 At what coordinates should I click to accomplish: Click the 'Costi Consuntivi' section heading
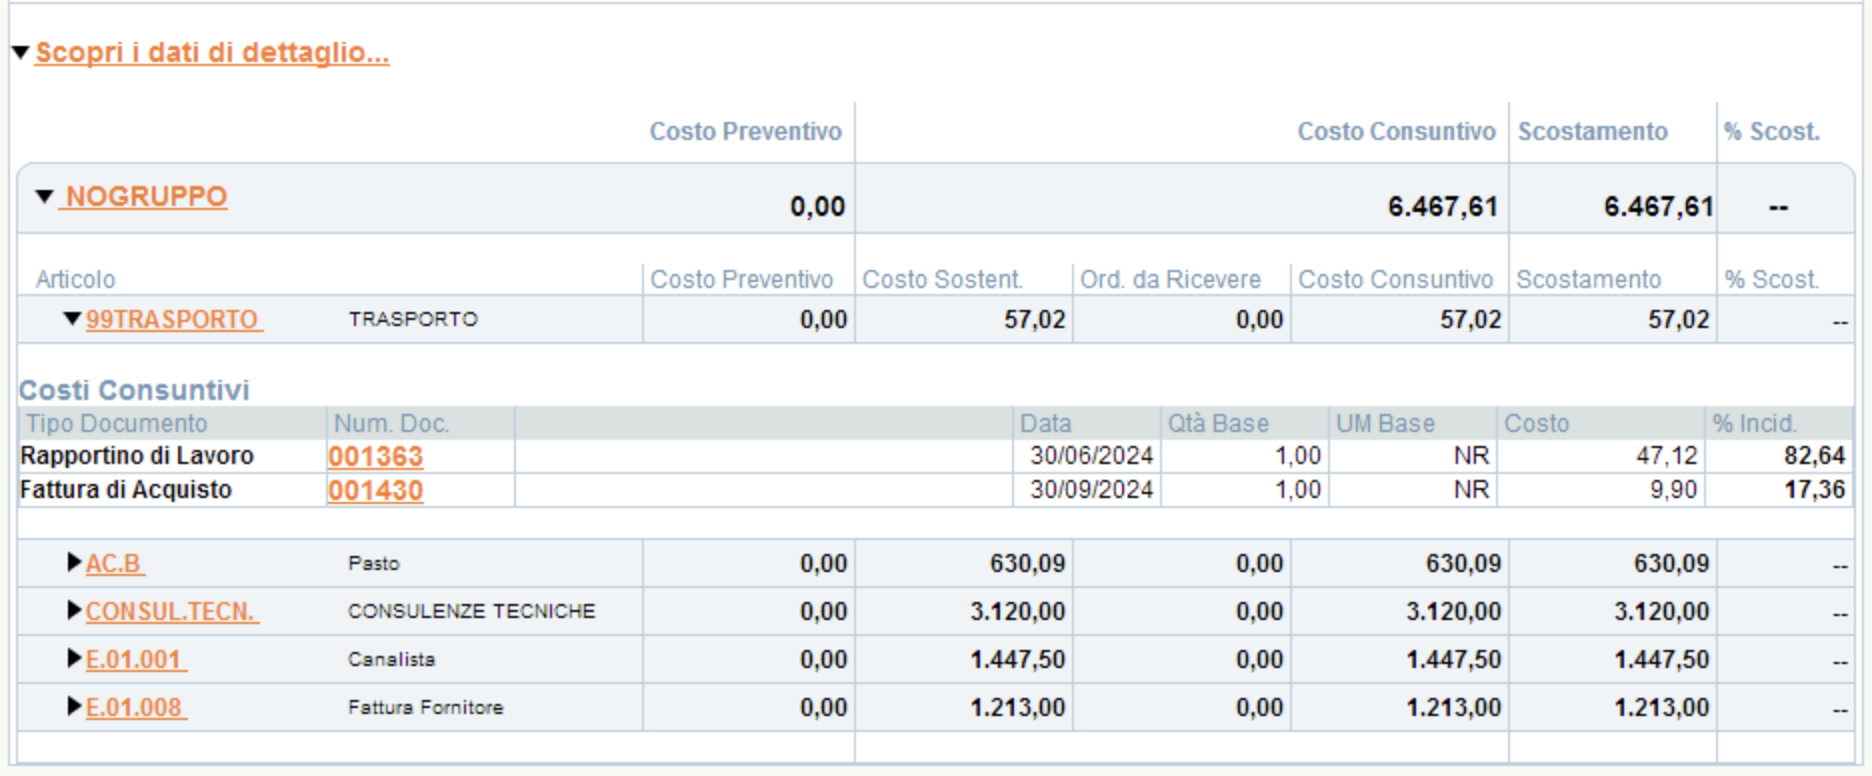134,390
